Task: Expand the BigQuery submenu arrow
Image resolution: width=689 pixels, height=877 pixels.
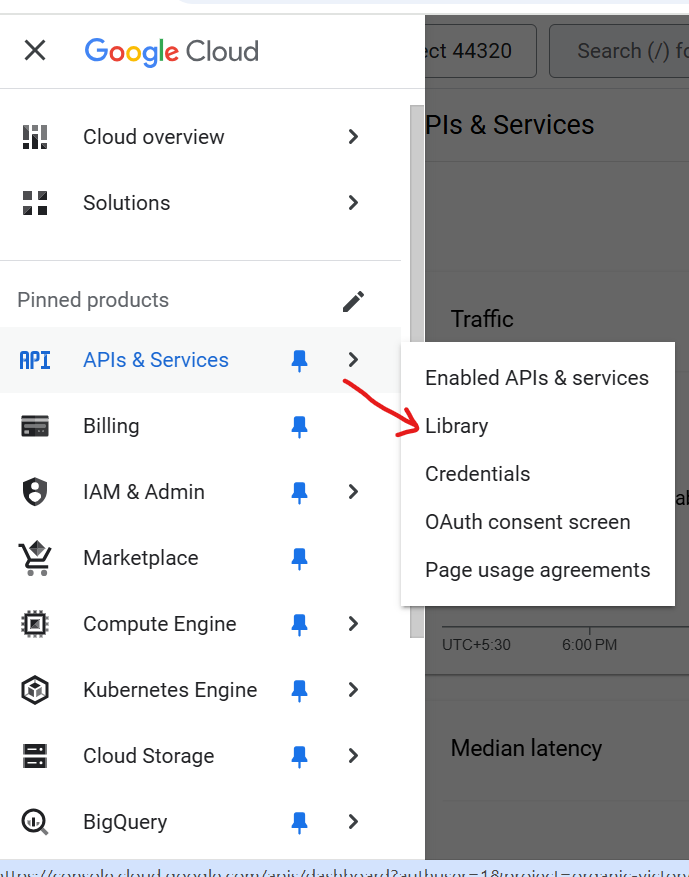Action: click(353, 822)
